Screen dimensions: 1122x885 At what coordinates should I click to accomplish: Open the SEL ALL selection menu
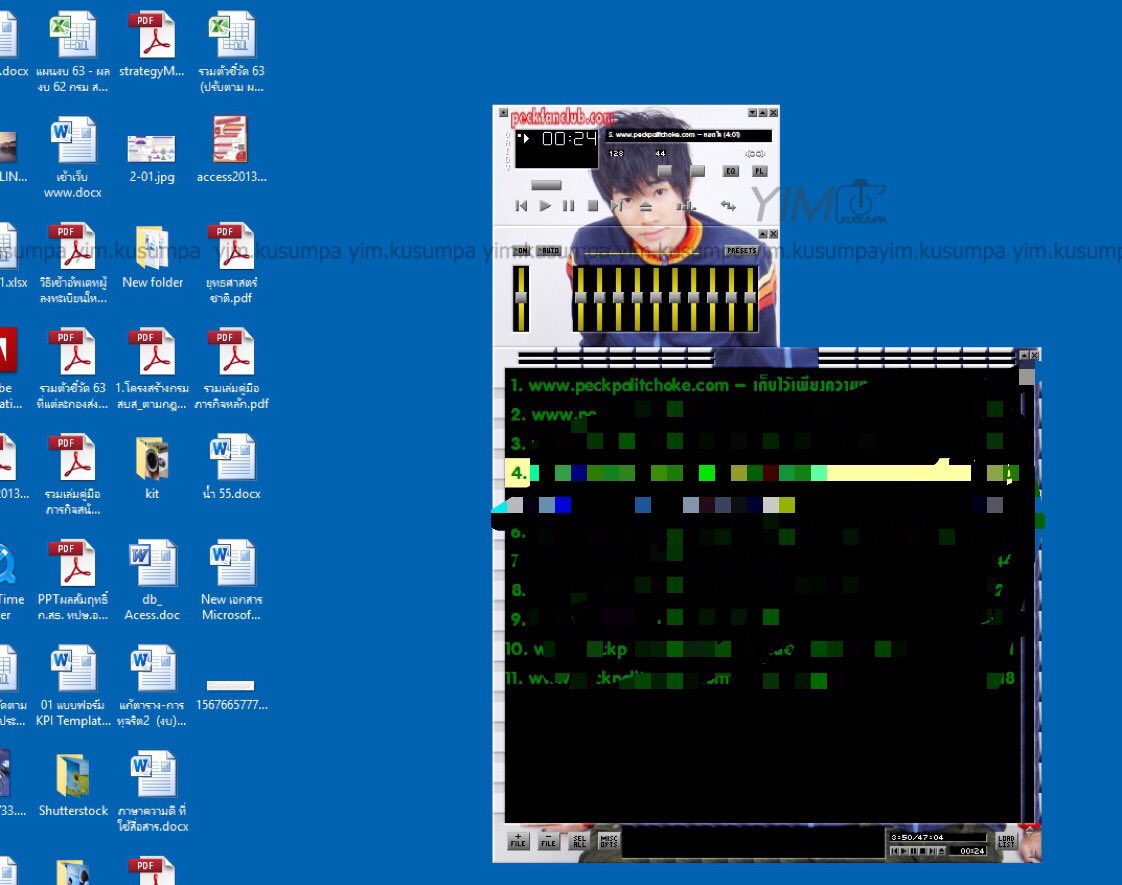pos(579,841)
